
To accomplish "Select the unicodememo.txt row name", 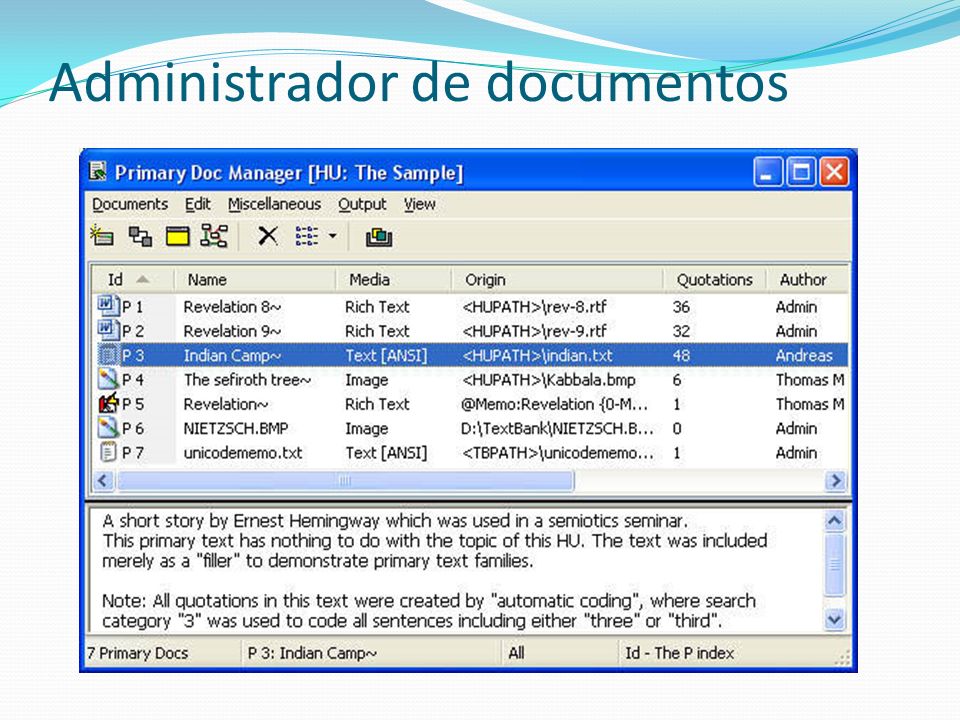I will (242, 453).
